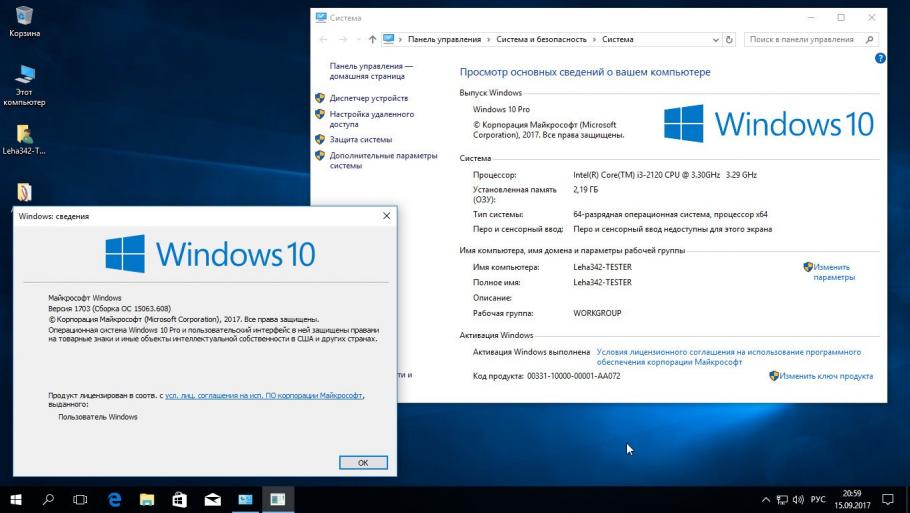910x513 pixels.
Task: Open license agreement terms link in System window
Action: 728,357
